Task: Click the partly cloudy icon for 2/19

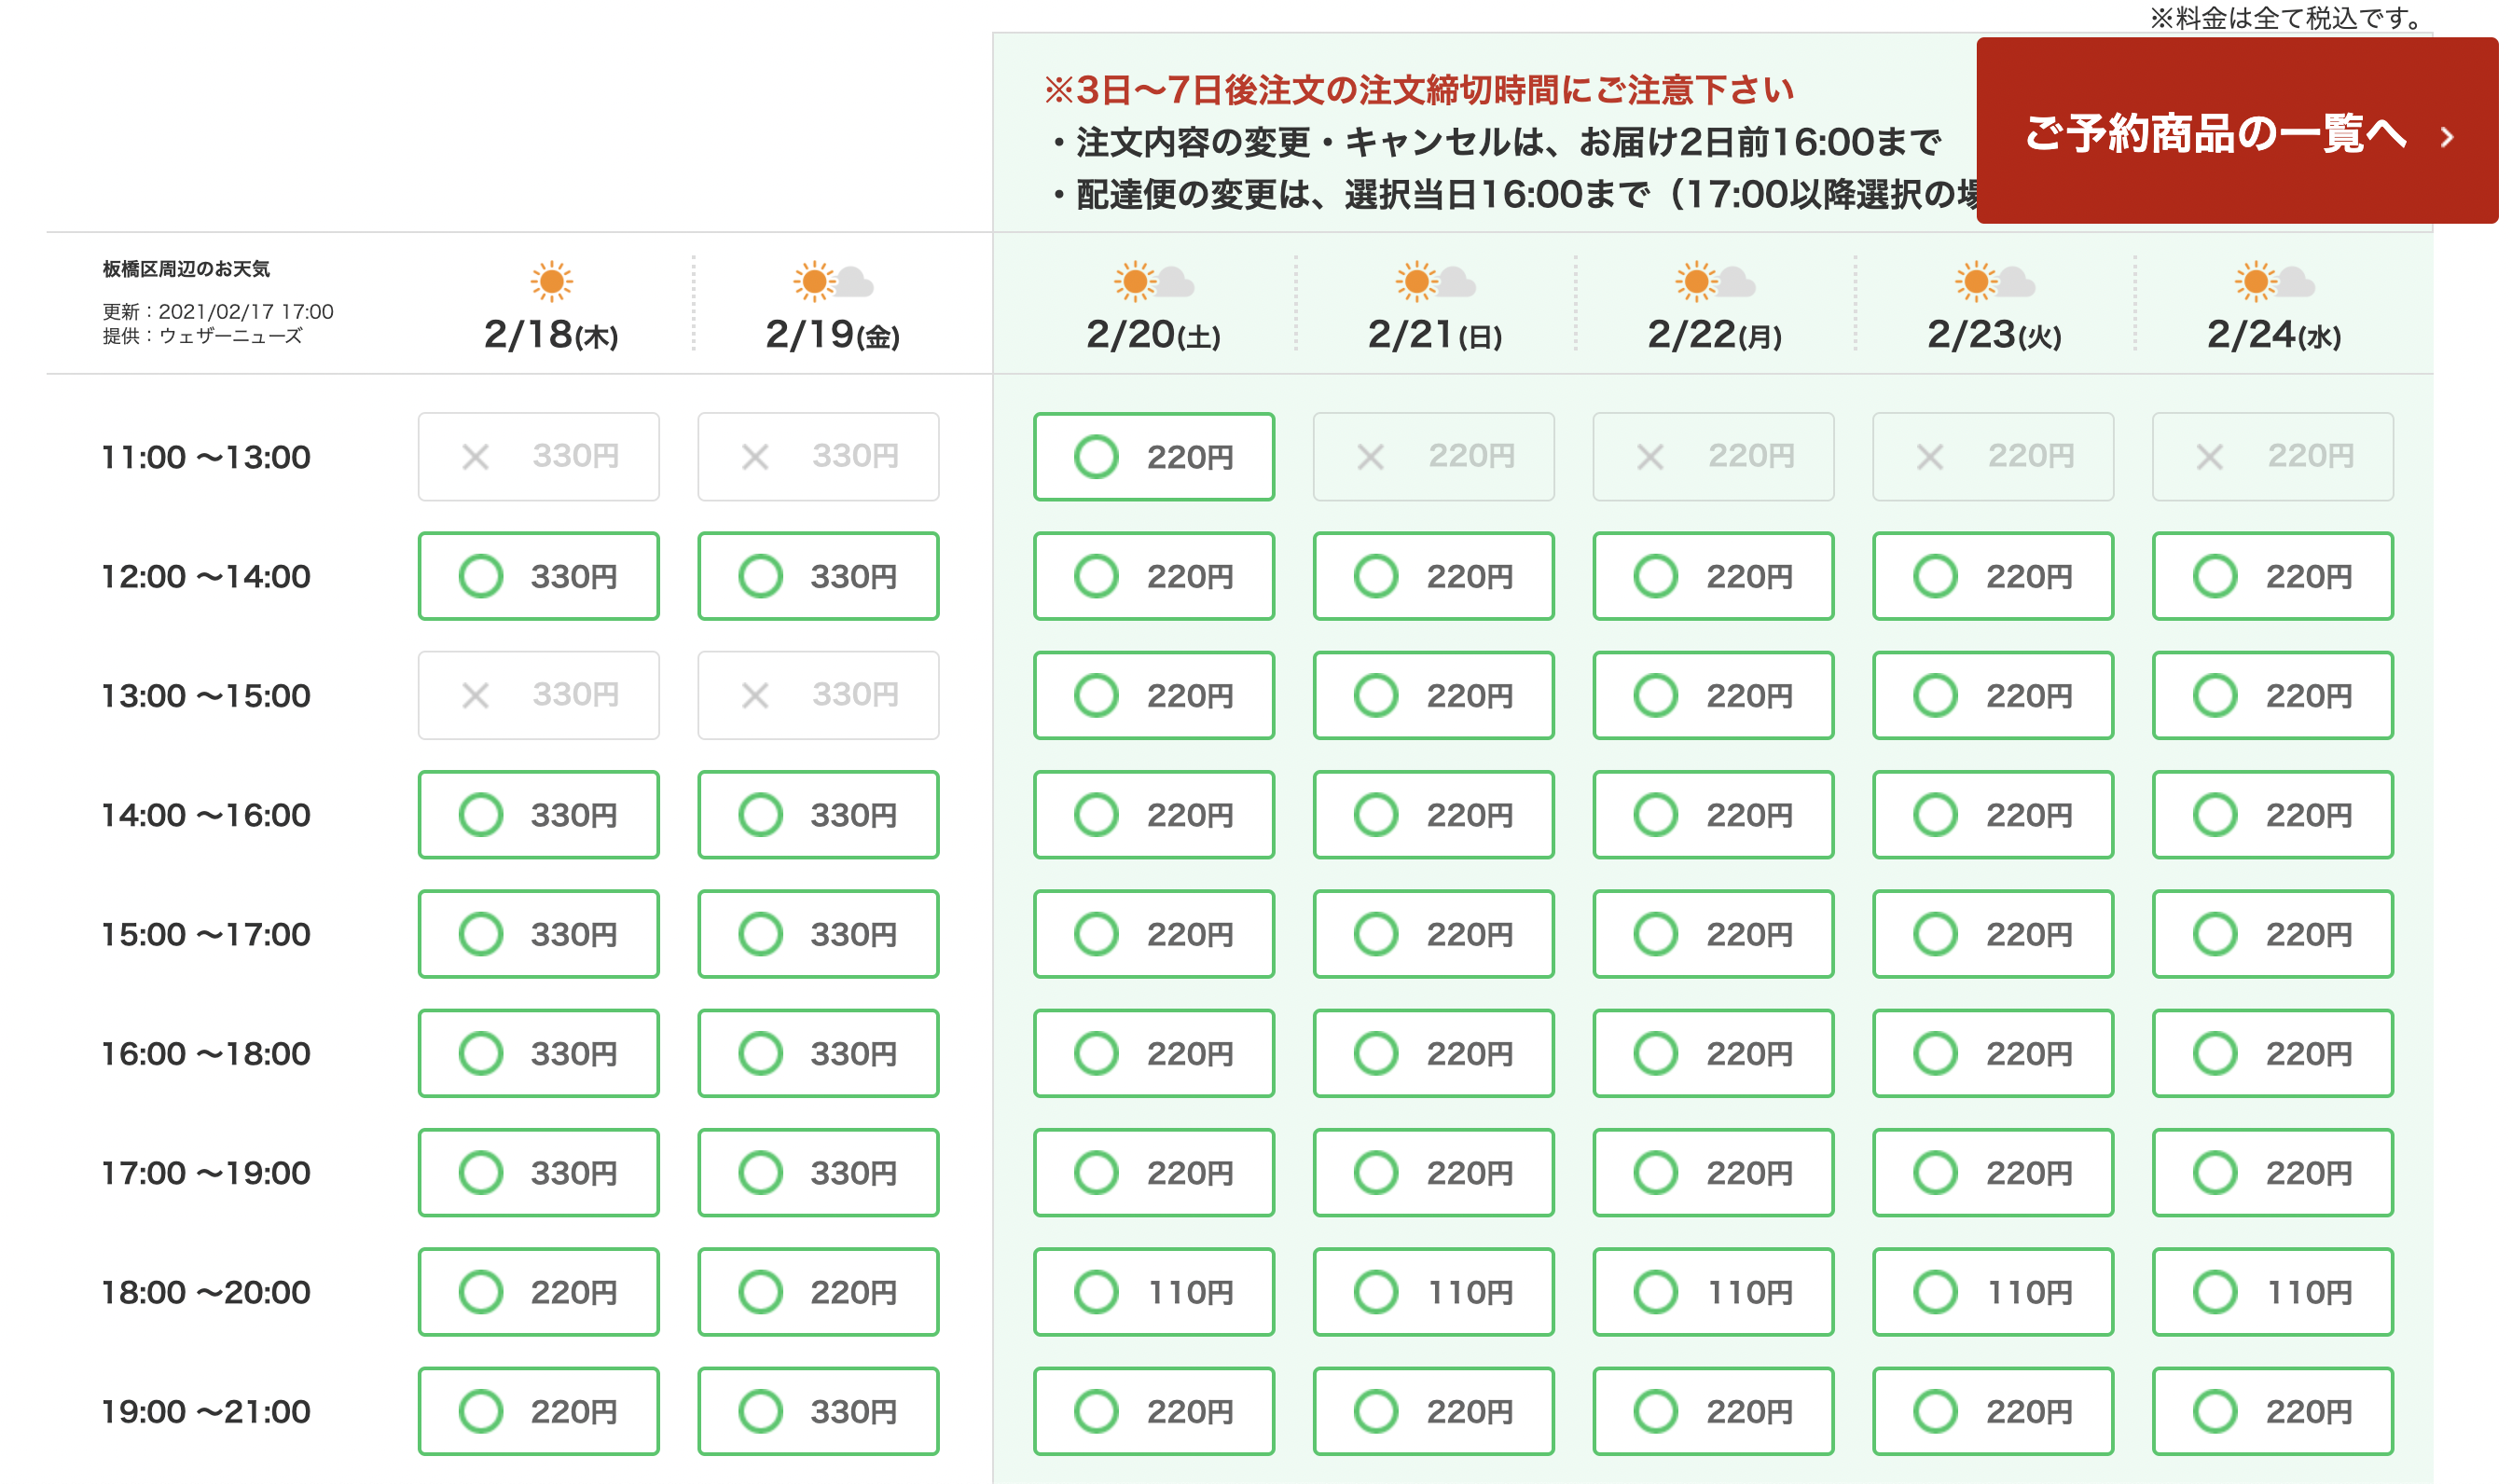Action: [832, 282]
